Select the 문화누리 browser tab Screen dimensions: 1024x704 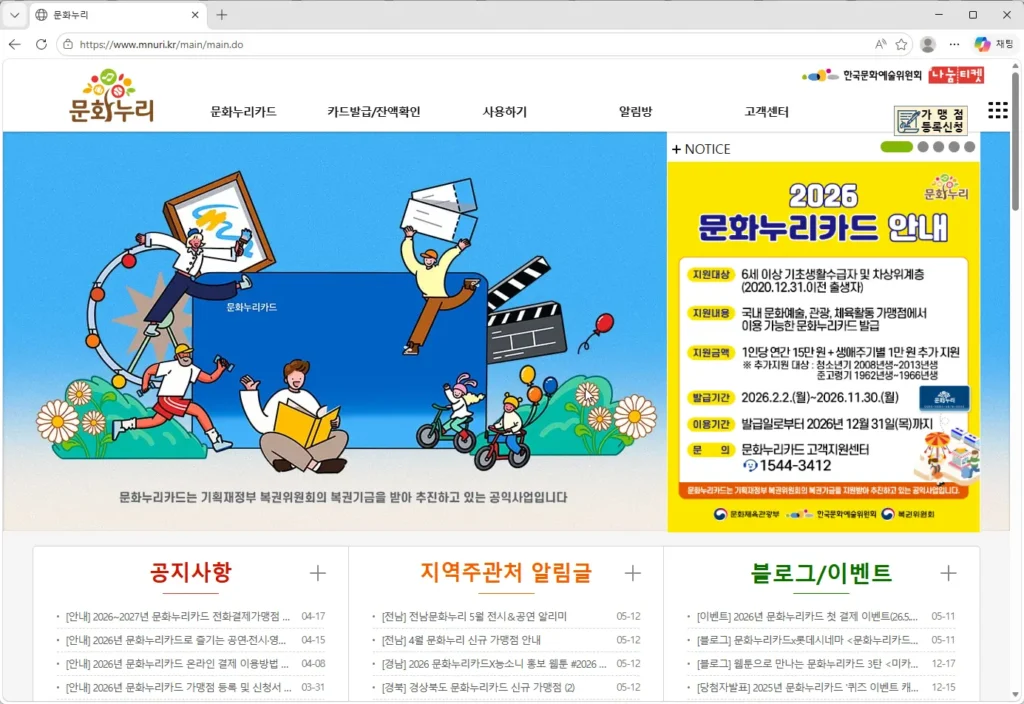[x=118, y=14]
